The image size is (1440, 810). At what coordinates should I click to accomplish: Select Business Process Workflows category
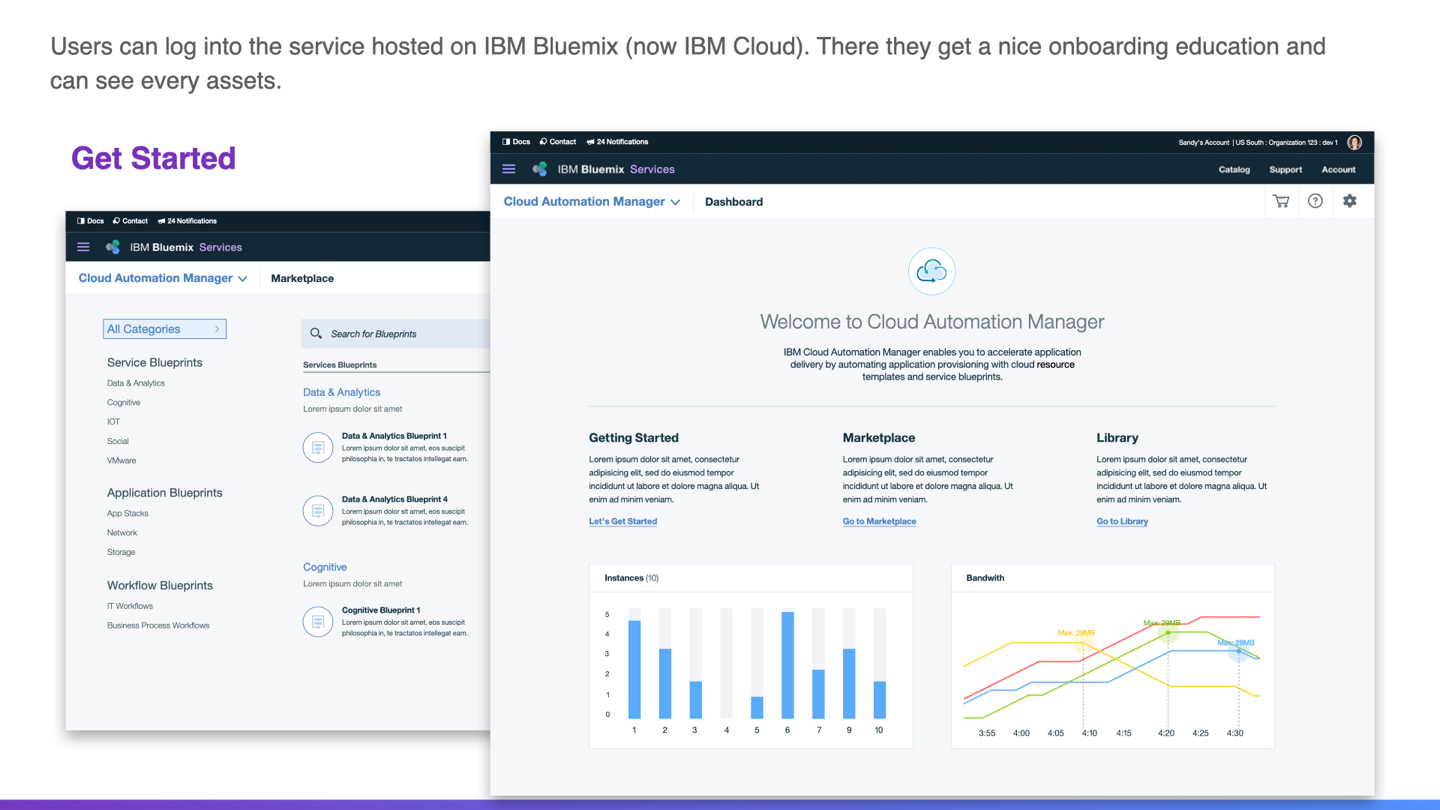[158, 625]
